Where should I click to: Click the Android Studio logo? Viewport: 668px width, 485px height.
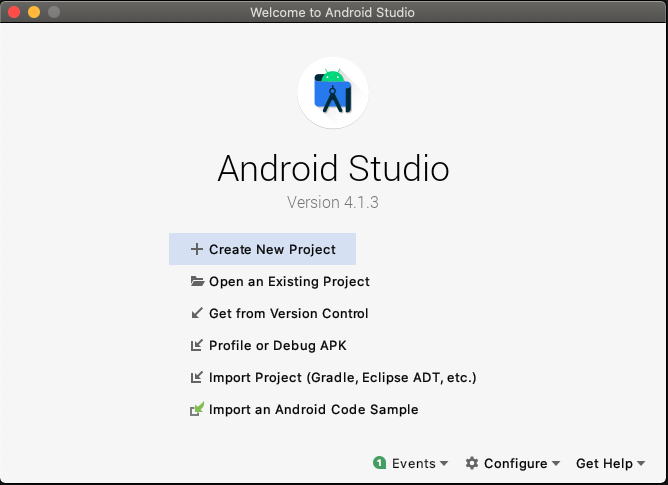[333, 92]
